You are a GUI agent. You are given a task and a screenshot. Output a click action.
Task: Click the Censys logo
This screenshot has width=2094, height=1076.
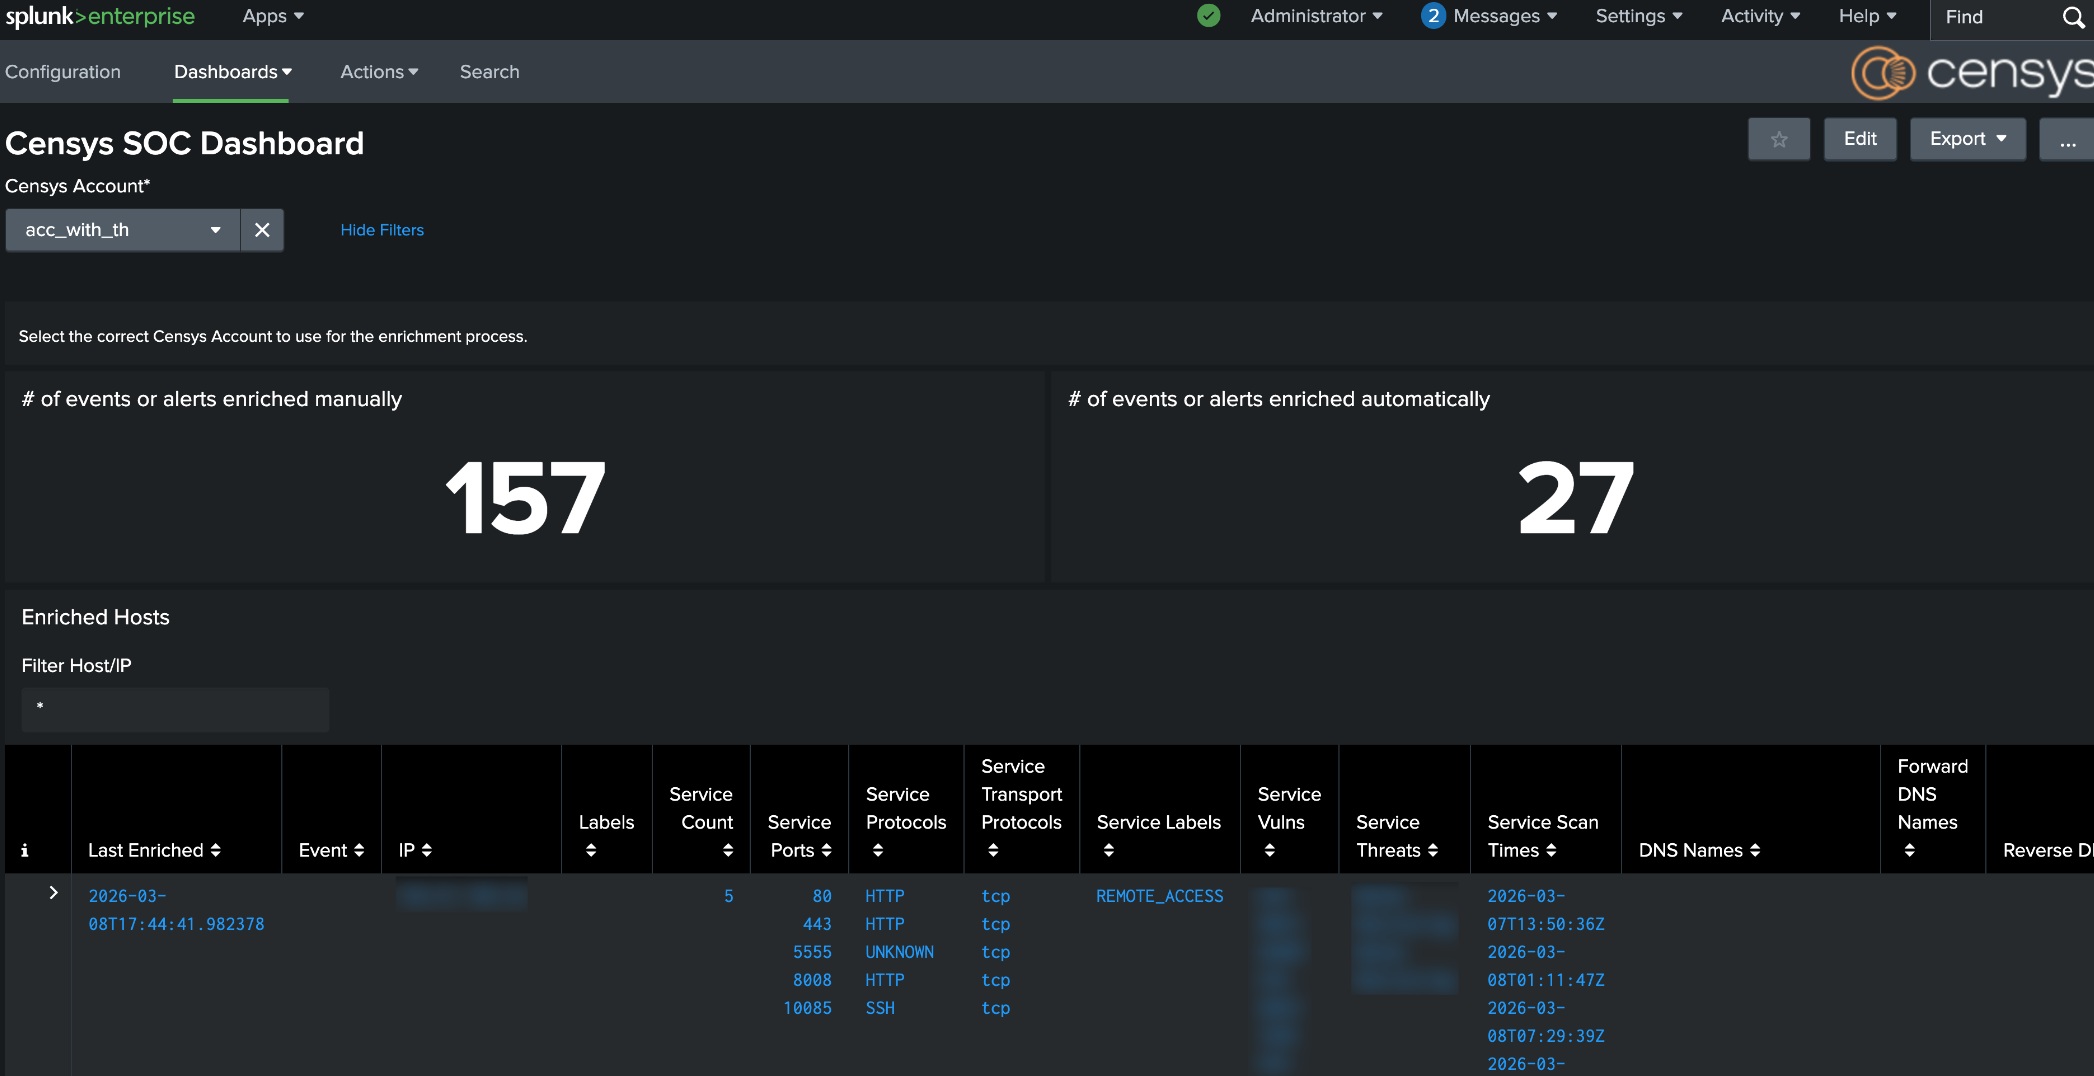[x=1970, y=72]
